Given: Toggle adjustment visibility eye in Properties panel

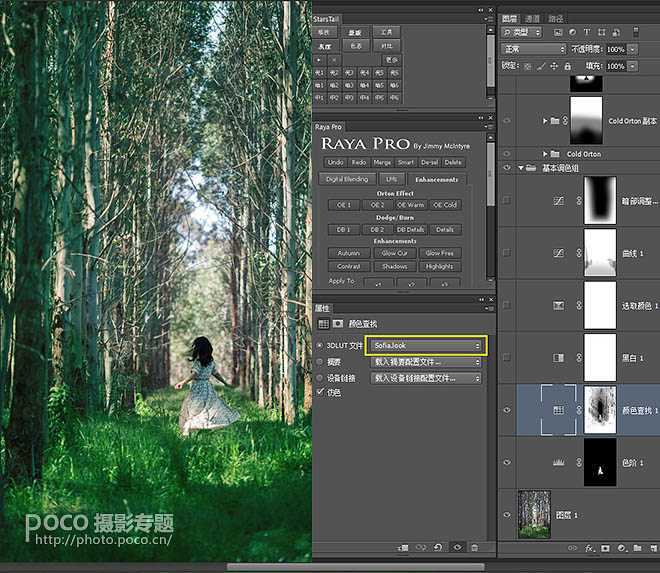Looking at the screenshot, I should (x=457, y=547).
